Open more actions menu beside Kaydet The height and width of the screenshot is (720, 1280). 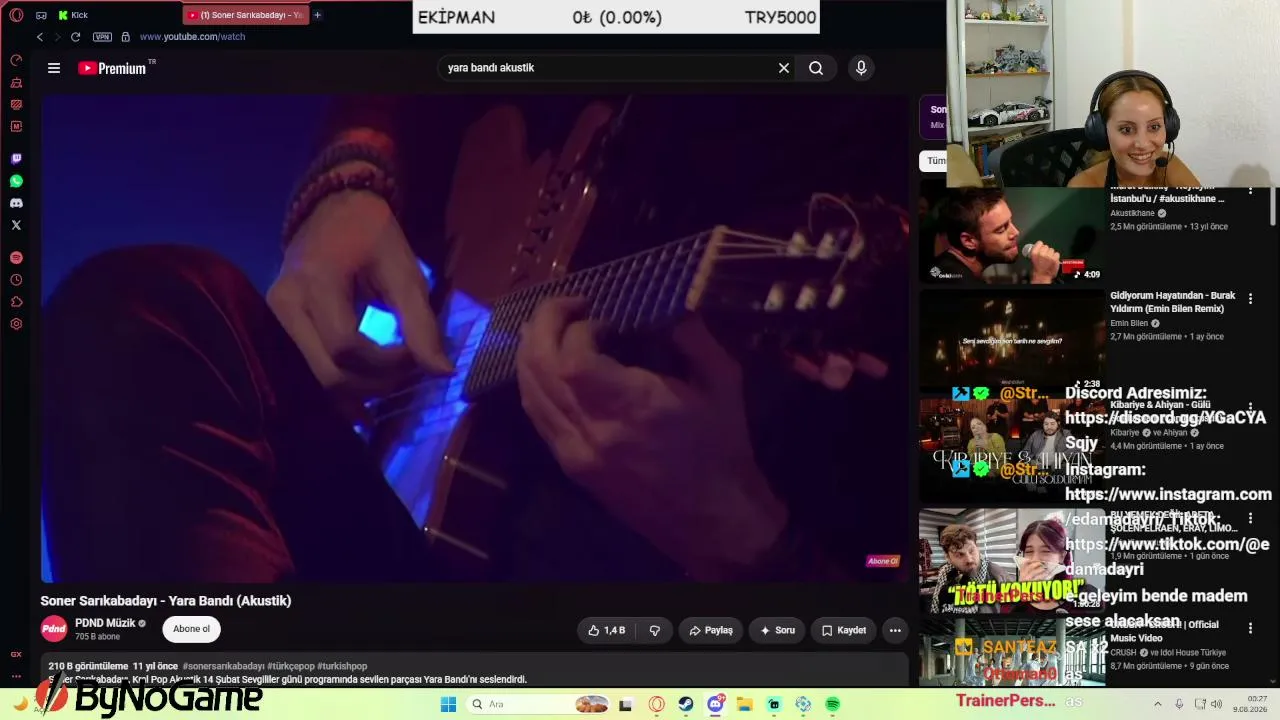(895, 630)
